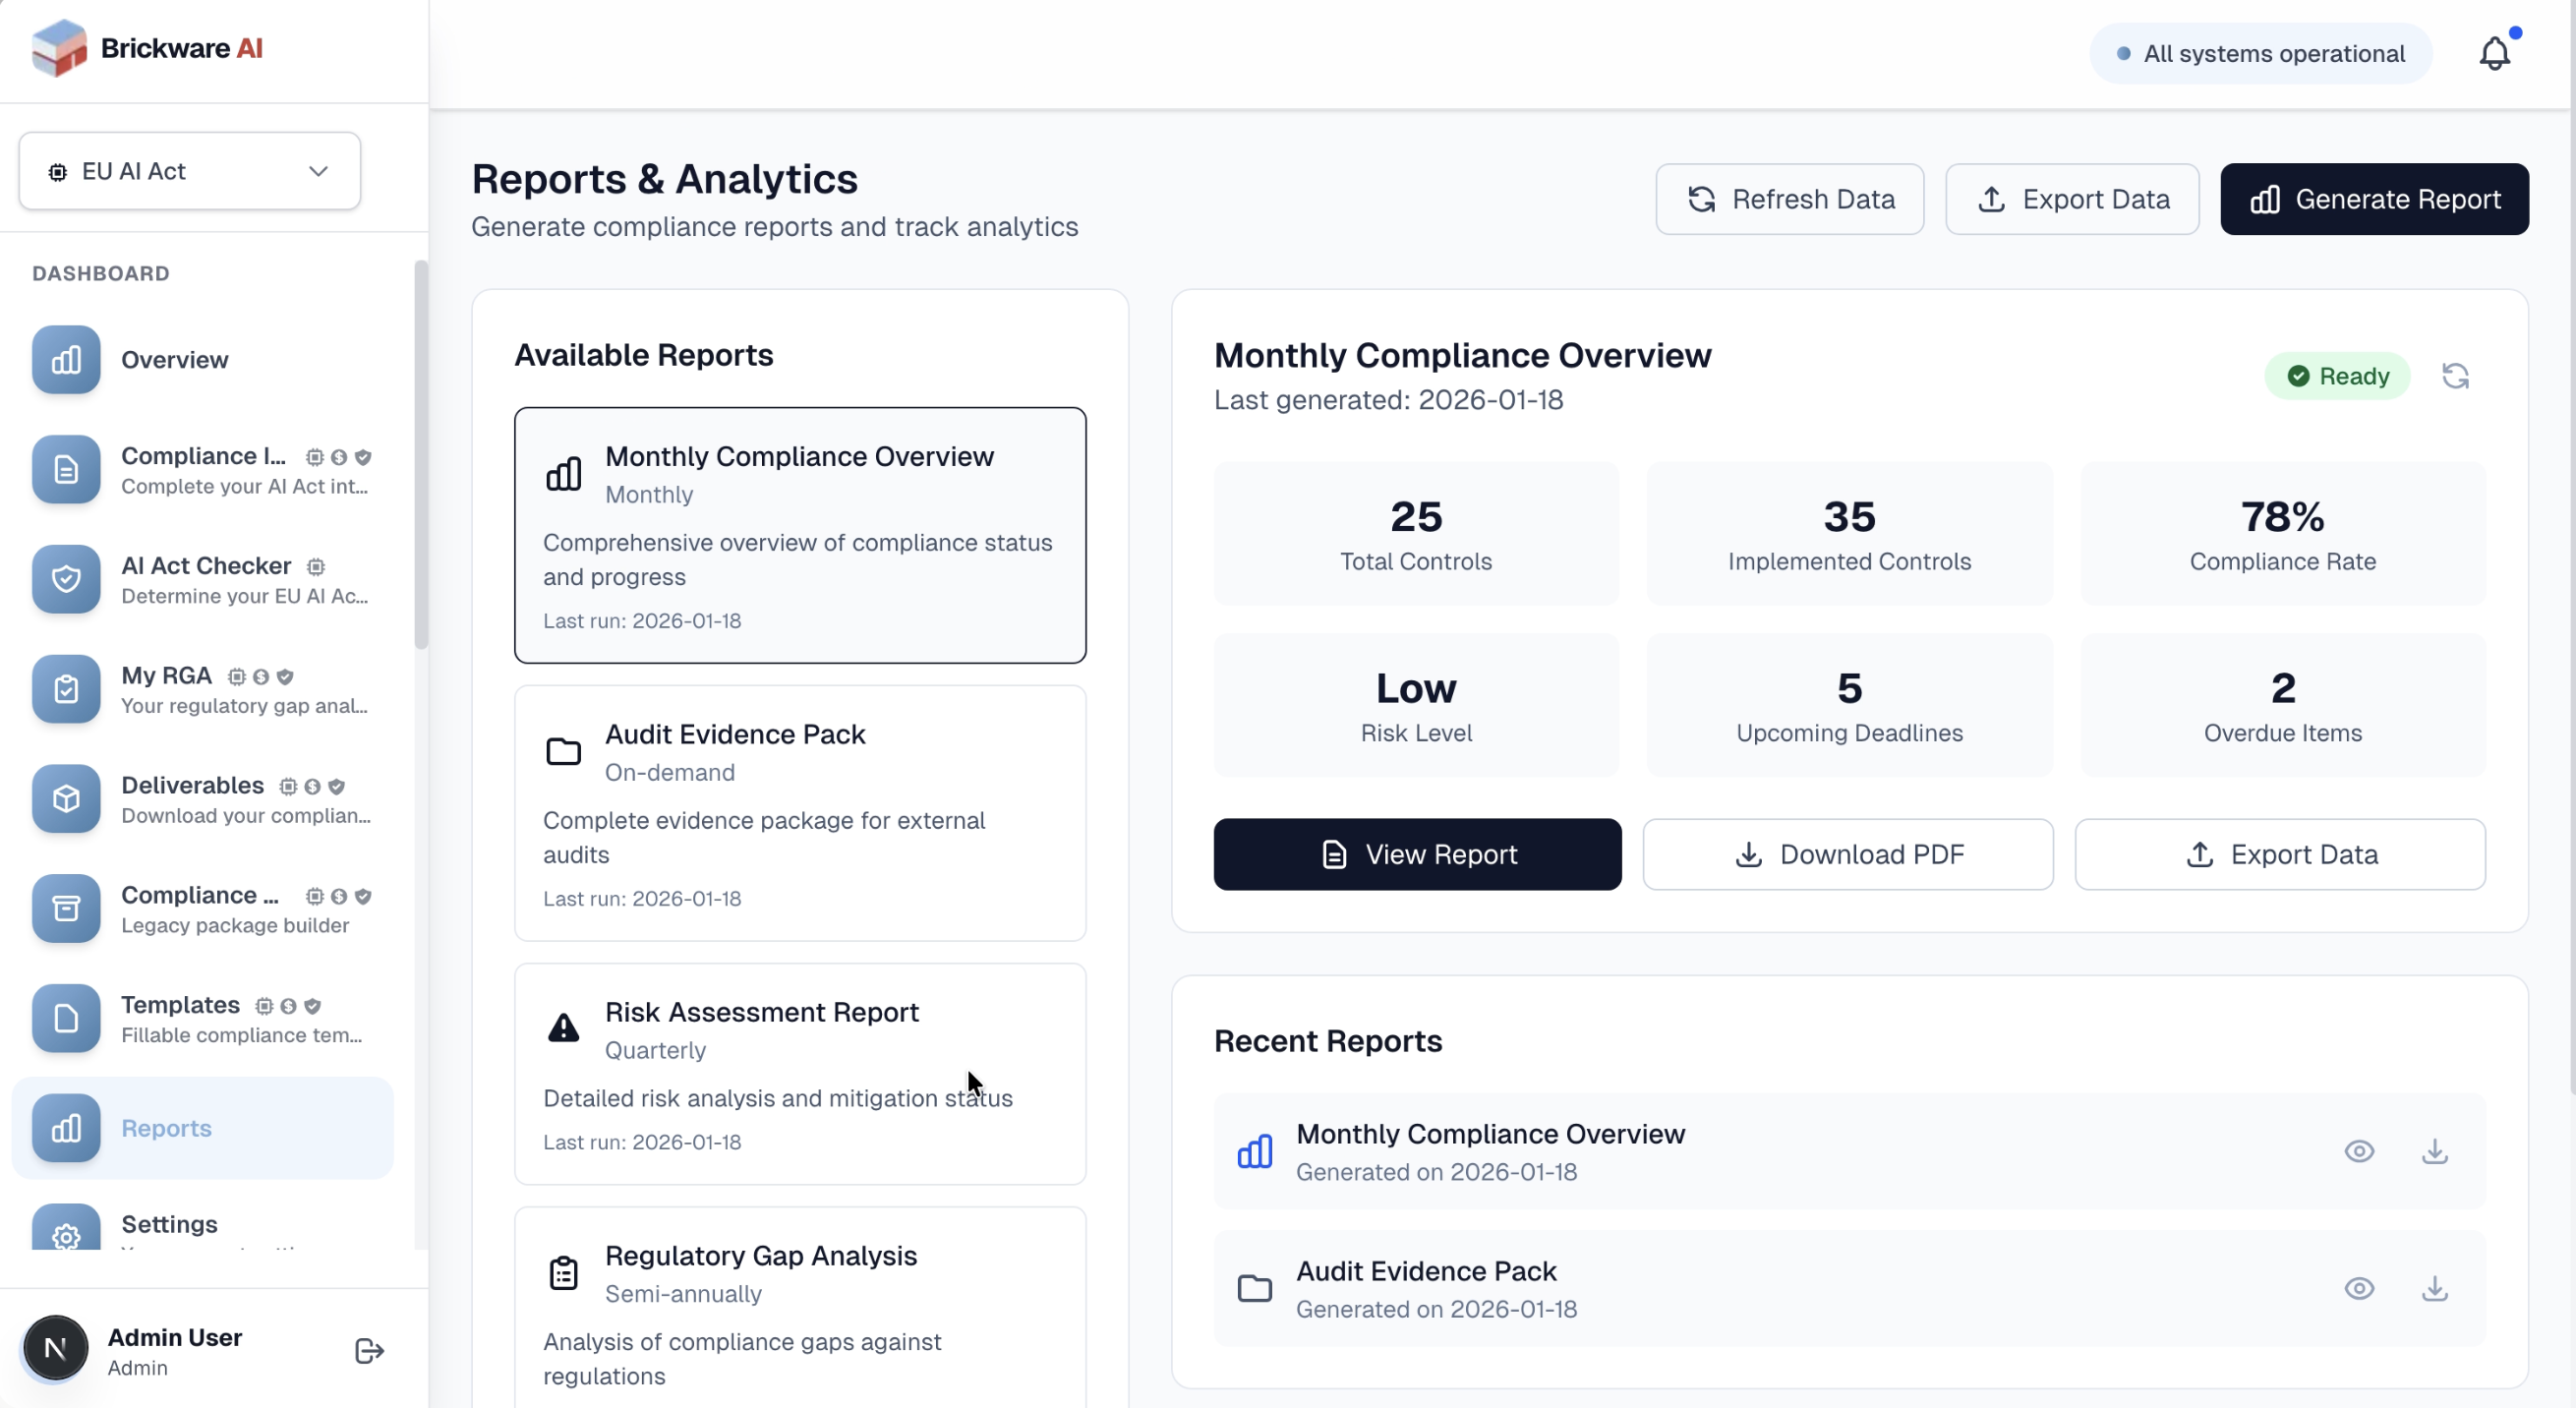Image resolution: width=2576 pixels, height=1408 pixels.
Task: Click the AI Act Checker shield icon
Action: (x=66, y=579)
